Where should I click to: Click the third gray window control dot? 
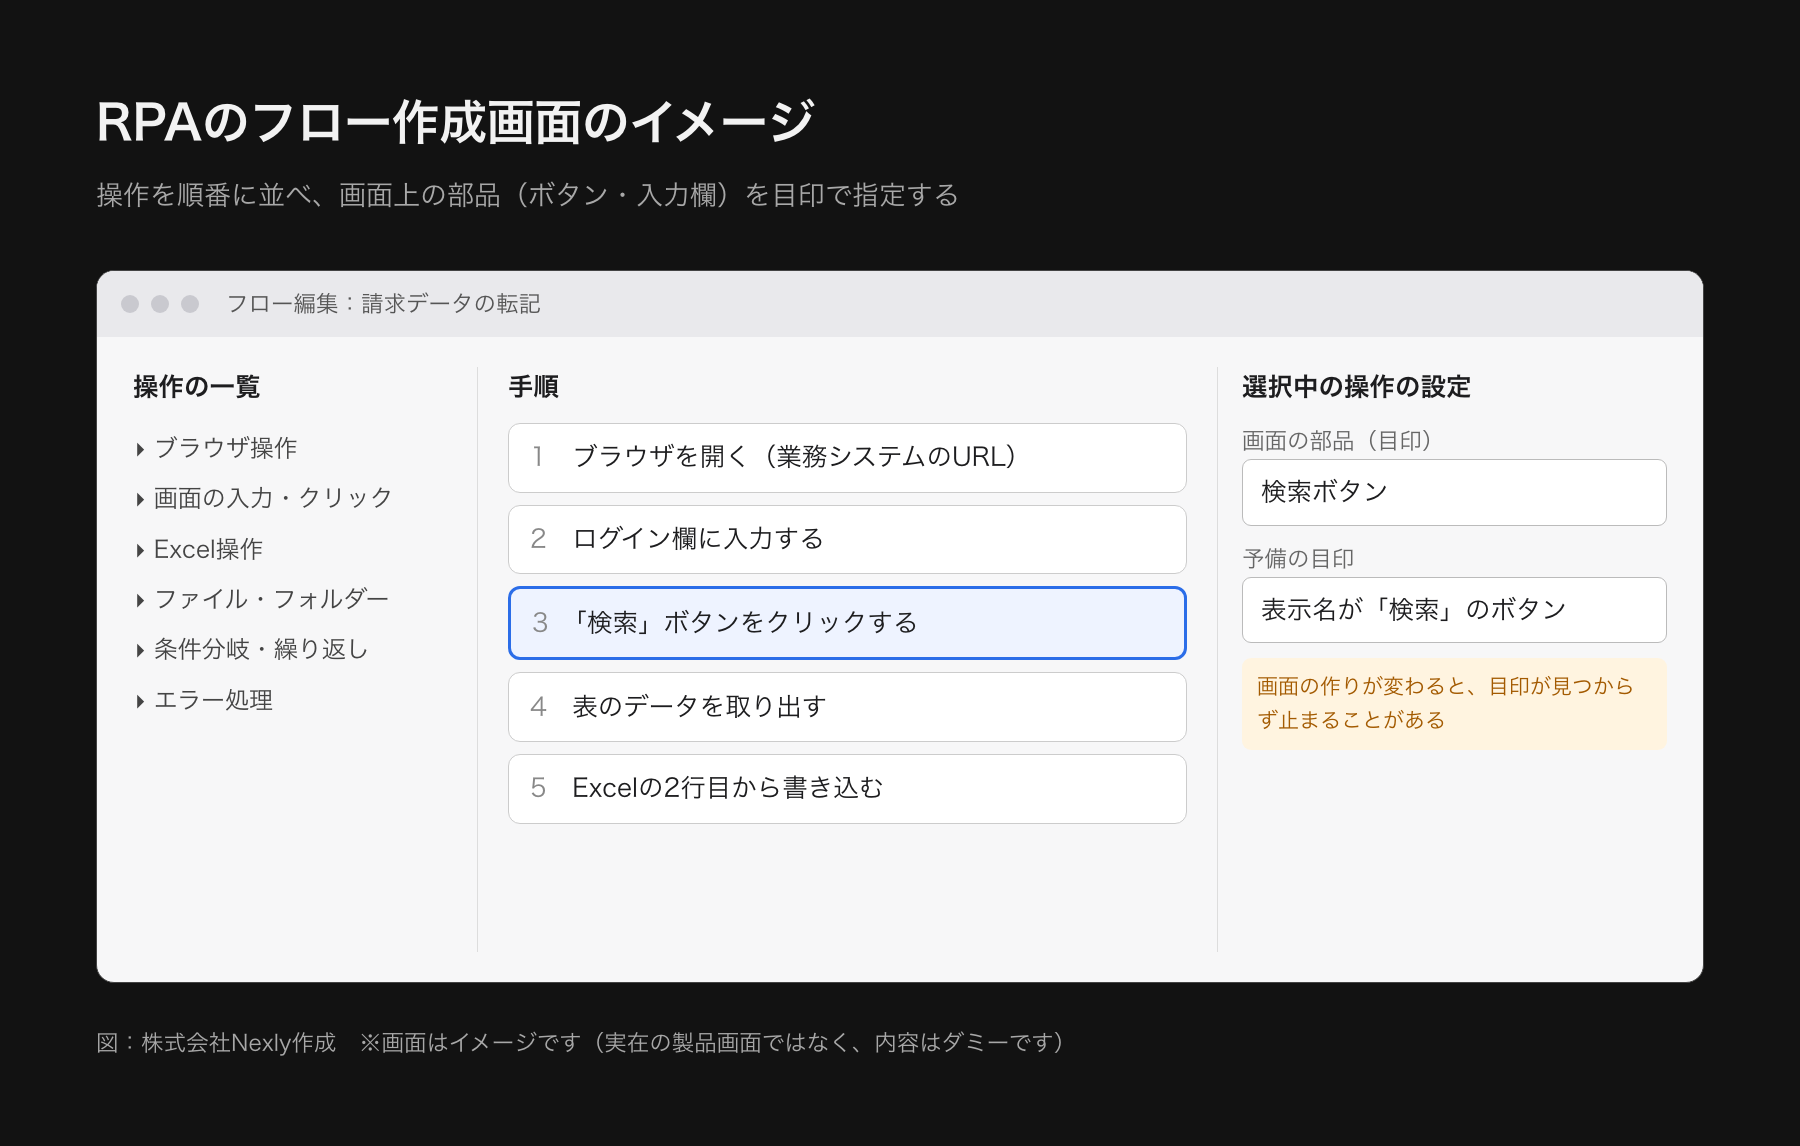click(x=190, y=304)
